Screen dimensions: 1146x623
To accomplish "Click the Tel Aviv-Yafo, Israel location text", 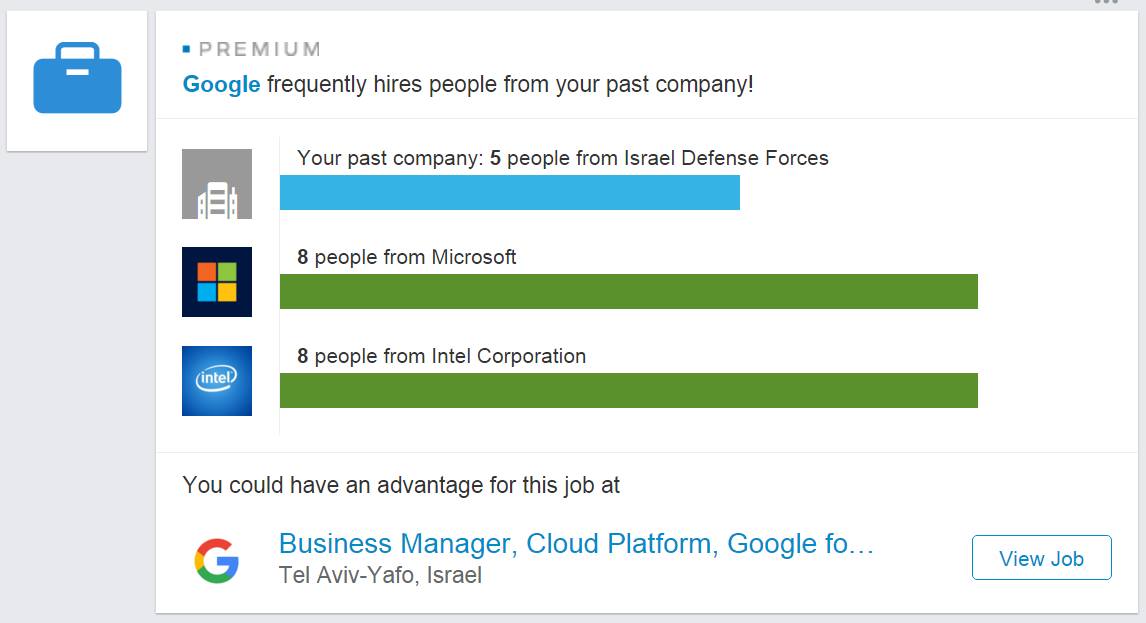I will coord(380,576).
